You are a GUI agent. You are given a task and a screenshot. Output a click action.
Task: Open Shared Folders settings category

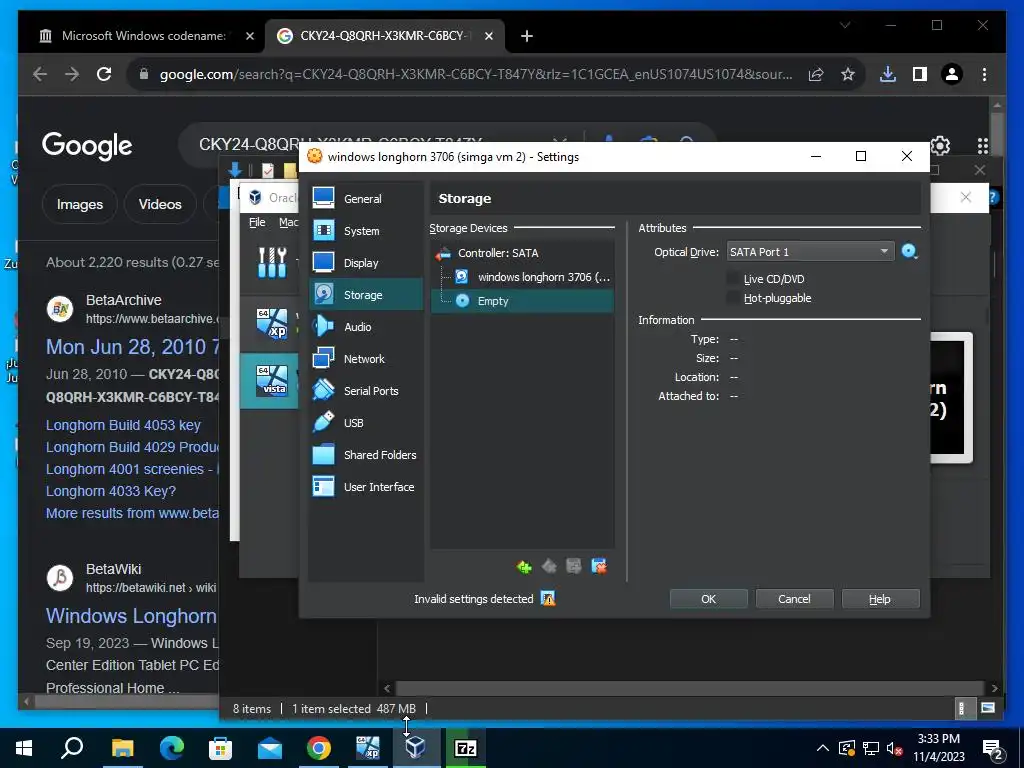366,455
